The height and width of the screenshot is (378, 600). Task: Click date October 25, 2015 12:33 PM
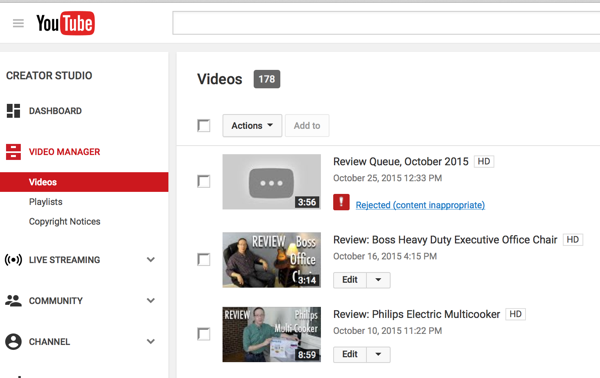click(x=387, y=178)
